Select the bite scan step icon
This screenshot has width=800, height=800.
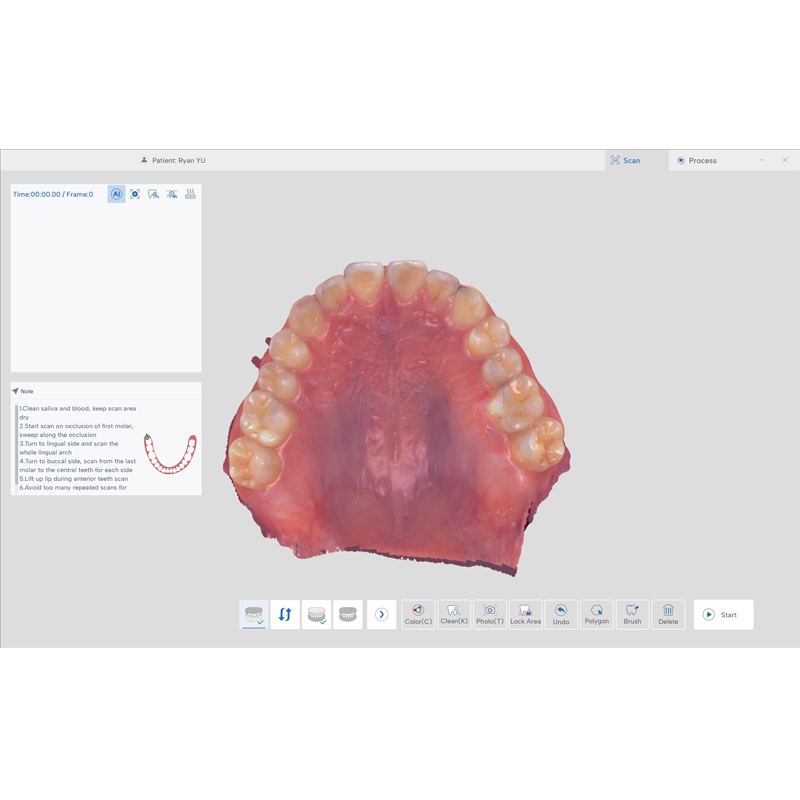[348, 614]
